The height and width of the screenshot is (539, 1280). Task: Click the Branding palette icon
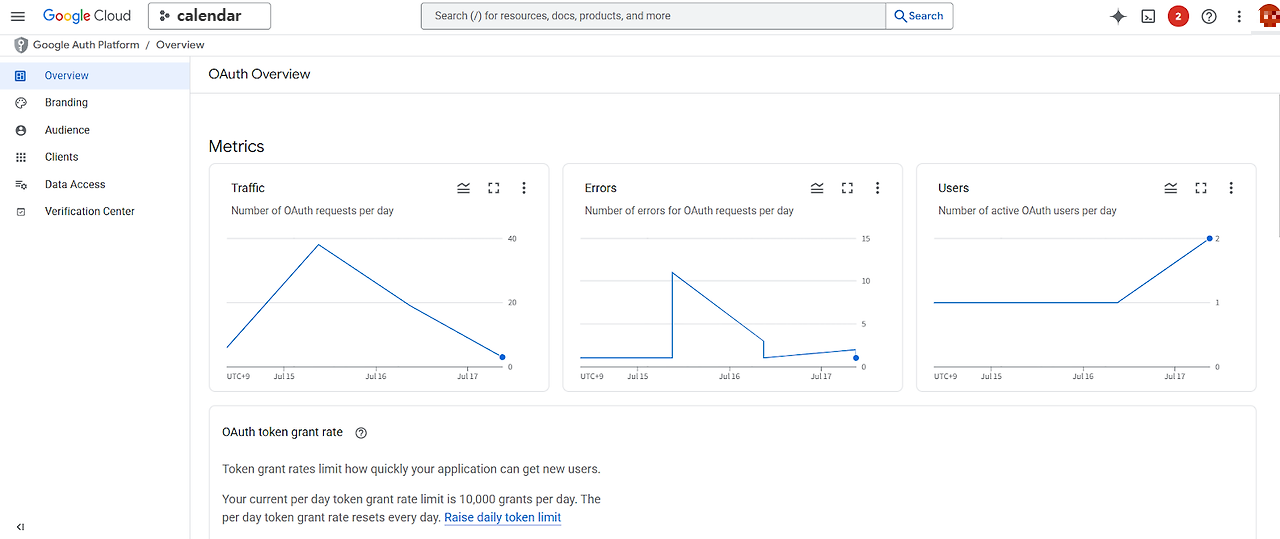(x=20, y=103)
